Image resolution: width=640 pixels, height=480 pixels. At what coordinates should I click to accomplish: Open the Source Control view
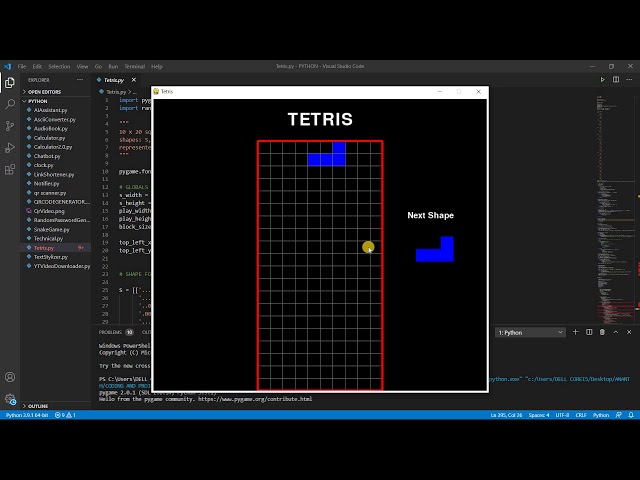(10, 126)
